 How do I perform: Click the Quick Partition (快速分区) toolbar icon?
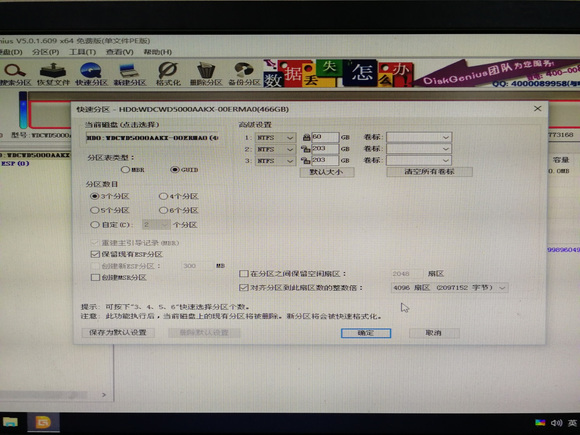pos(91,74)
